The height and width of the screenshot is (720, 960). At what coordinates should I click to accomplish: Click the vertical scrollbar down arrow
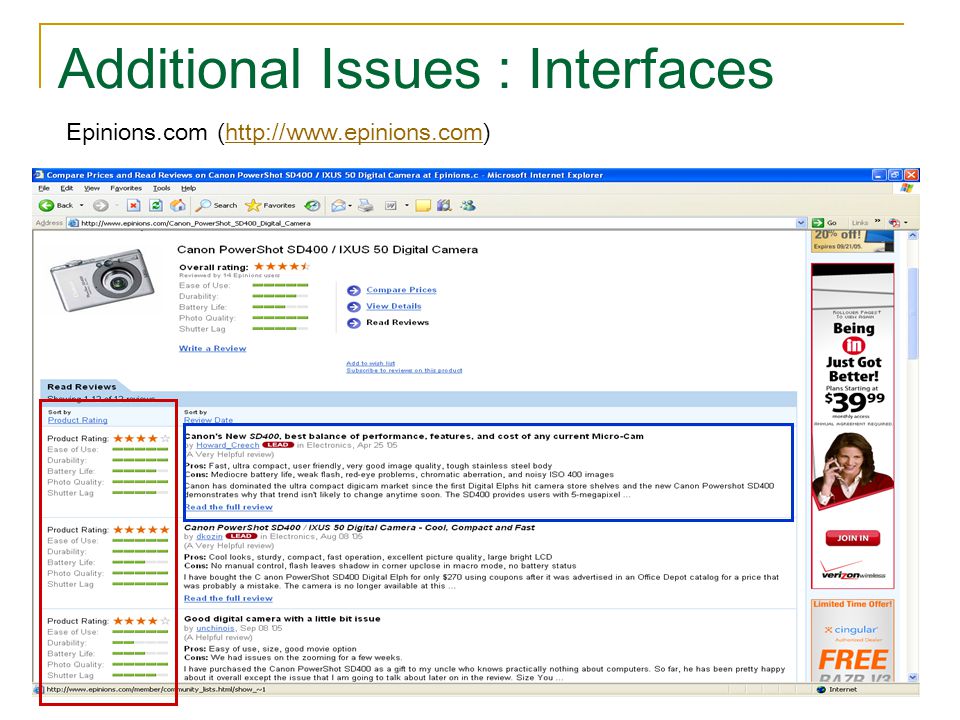[x=913, y=677]
